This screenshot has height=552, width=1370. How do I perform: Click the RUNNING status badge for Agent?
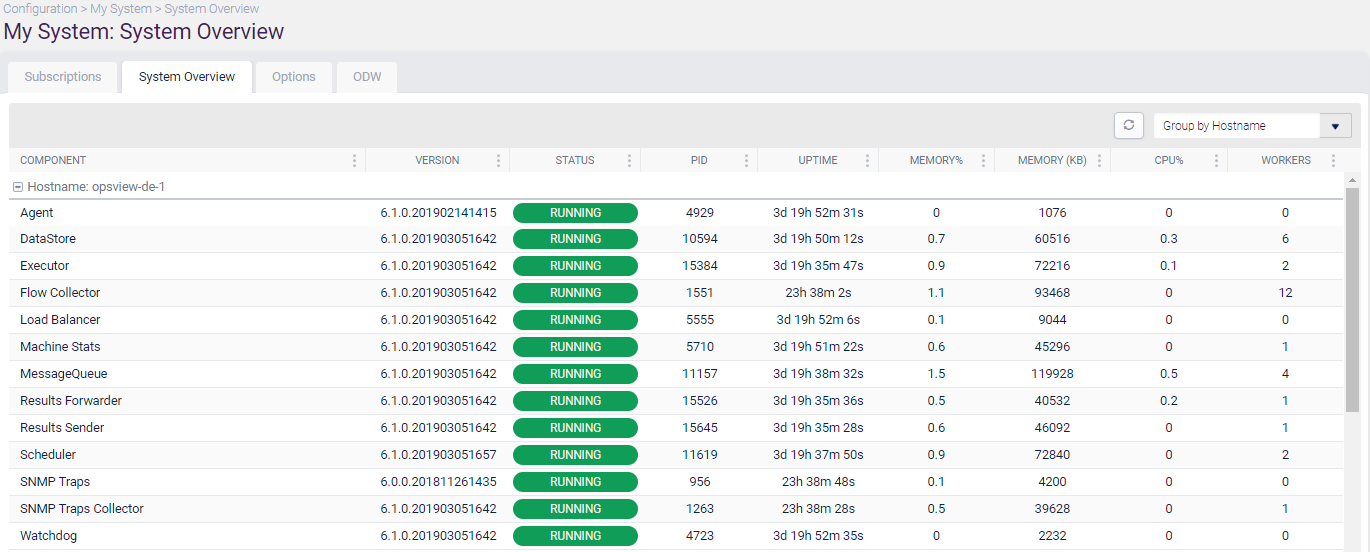pos(575,213)
